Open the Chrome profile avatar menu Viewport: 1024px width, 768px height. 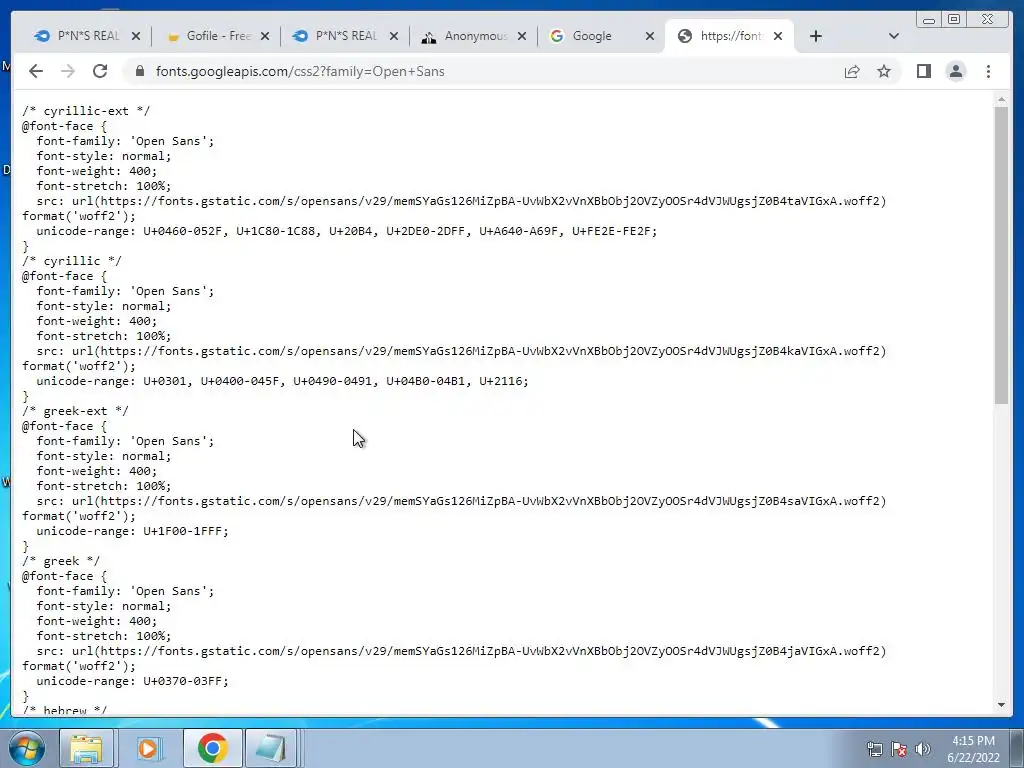(956, 71)
